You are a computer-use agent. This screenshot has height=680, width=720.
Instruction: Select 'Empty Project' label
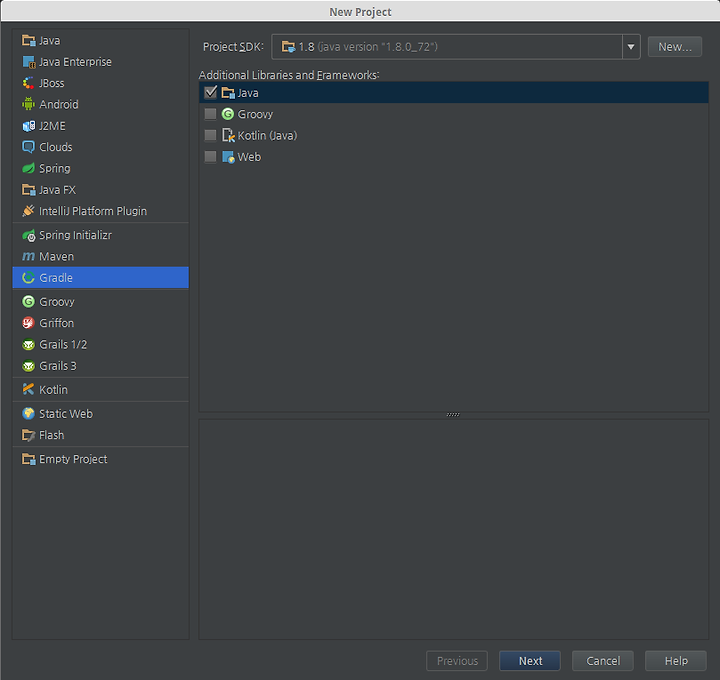click(x=73, y=459)
